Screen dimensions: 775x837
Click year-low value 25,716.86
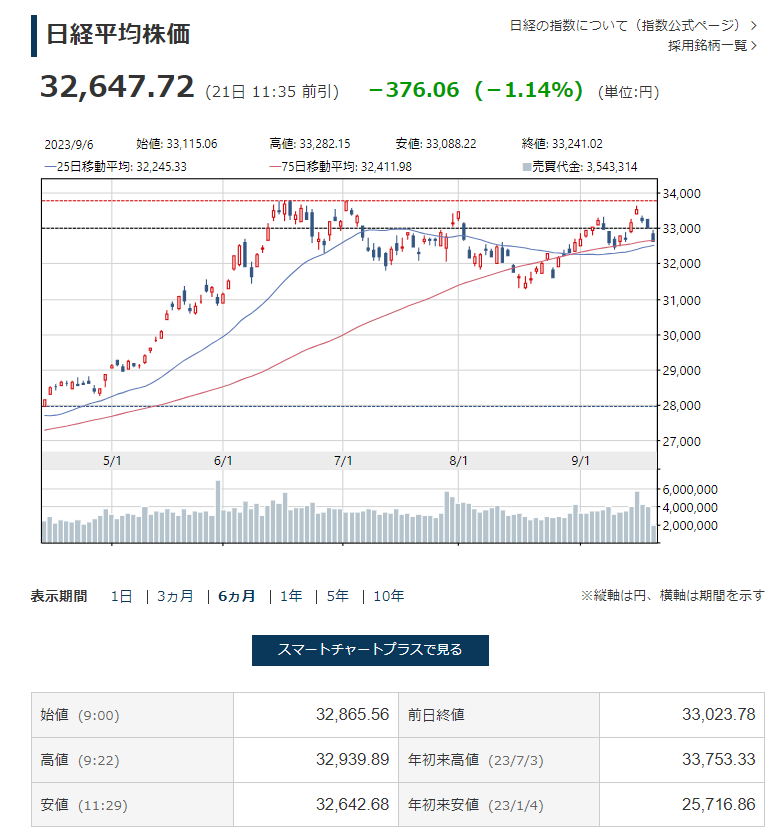pyautogui.click(x=718, y=804)
